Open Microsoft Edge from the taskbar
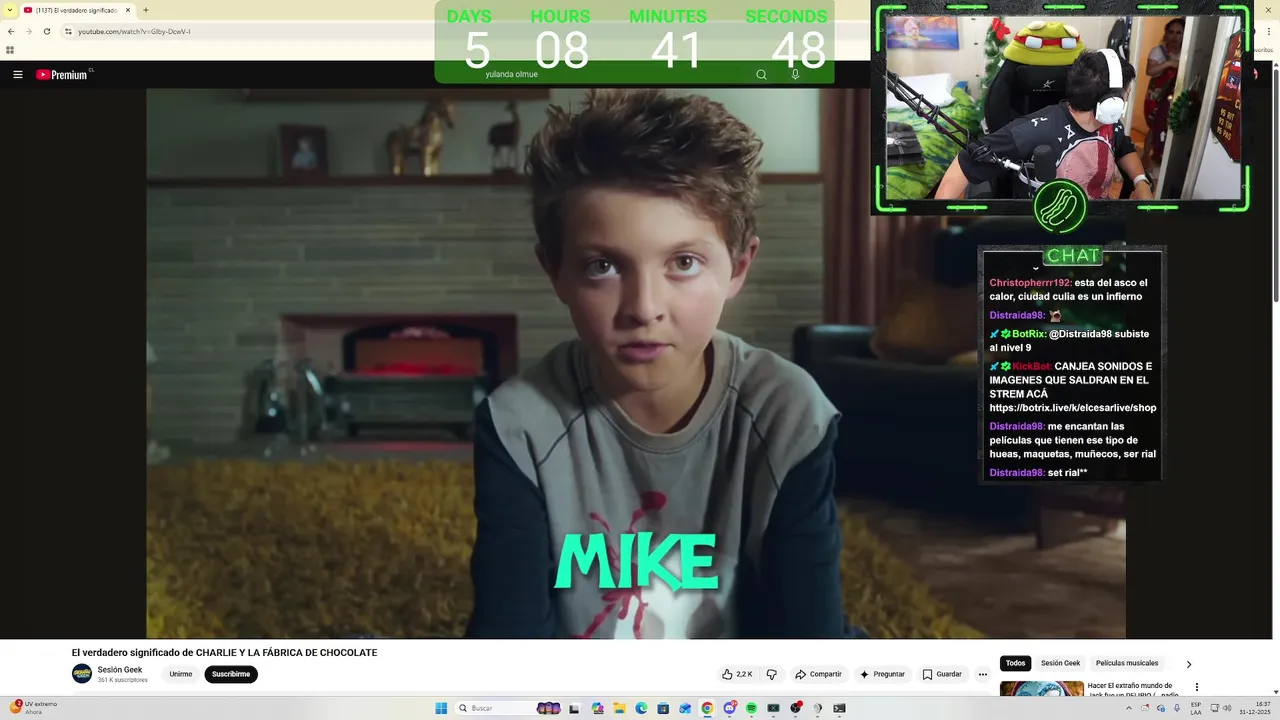 (x=641, y=708)
